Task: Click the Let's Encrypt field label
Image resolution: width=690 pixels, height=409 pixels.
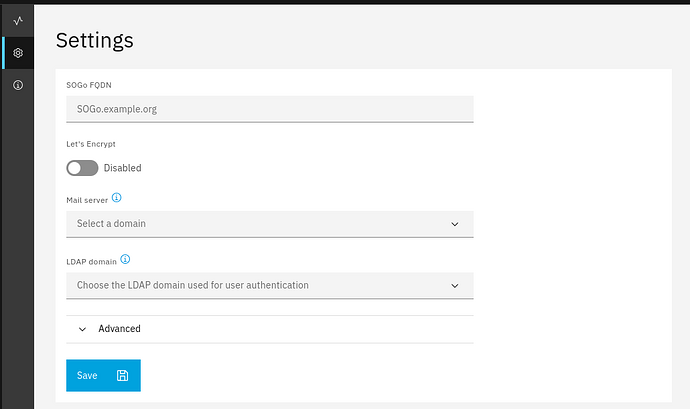Action: click(x=91, y=144)
